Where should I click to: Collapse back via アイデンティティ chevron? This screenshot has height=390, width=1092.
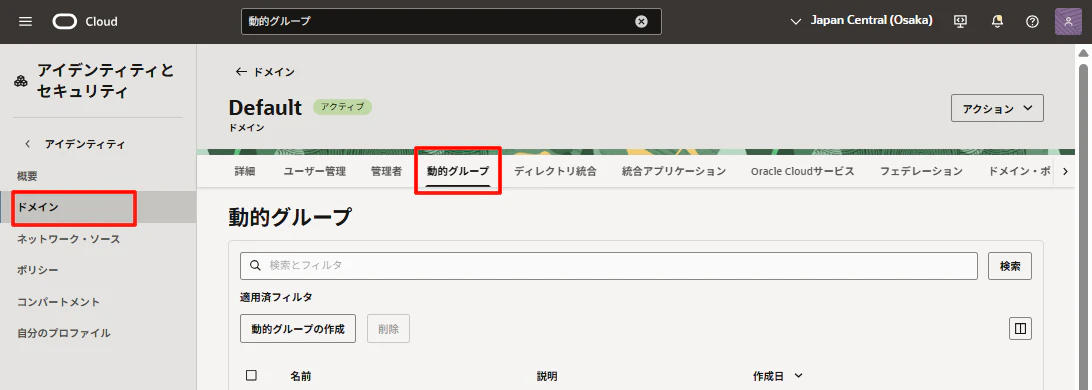27,144
